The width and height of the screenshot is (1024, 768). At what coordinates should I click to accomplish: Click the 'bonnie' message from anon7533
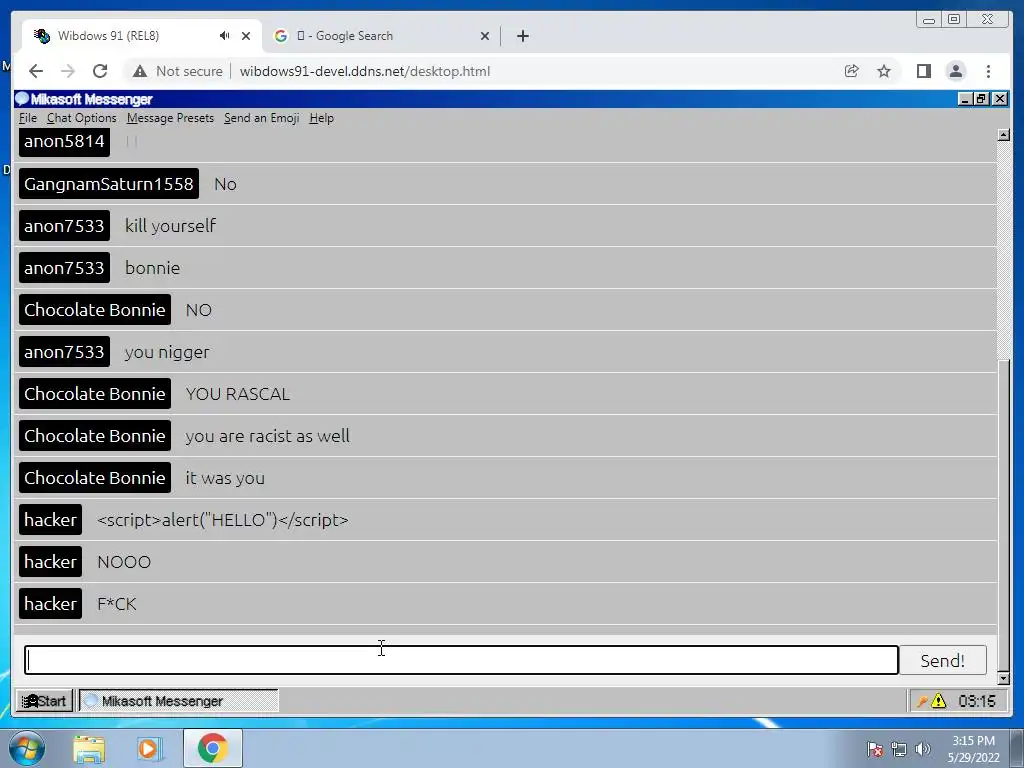(x=153, y=268)
